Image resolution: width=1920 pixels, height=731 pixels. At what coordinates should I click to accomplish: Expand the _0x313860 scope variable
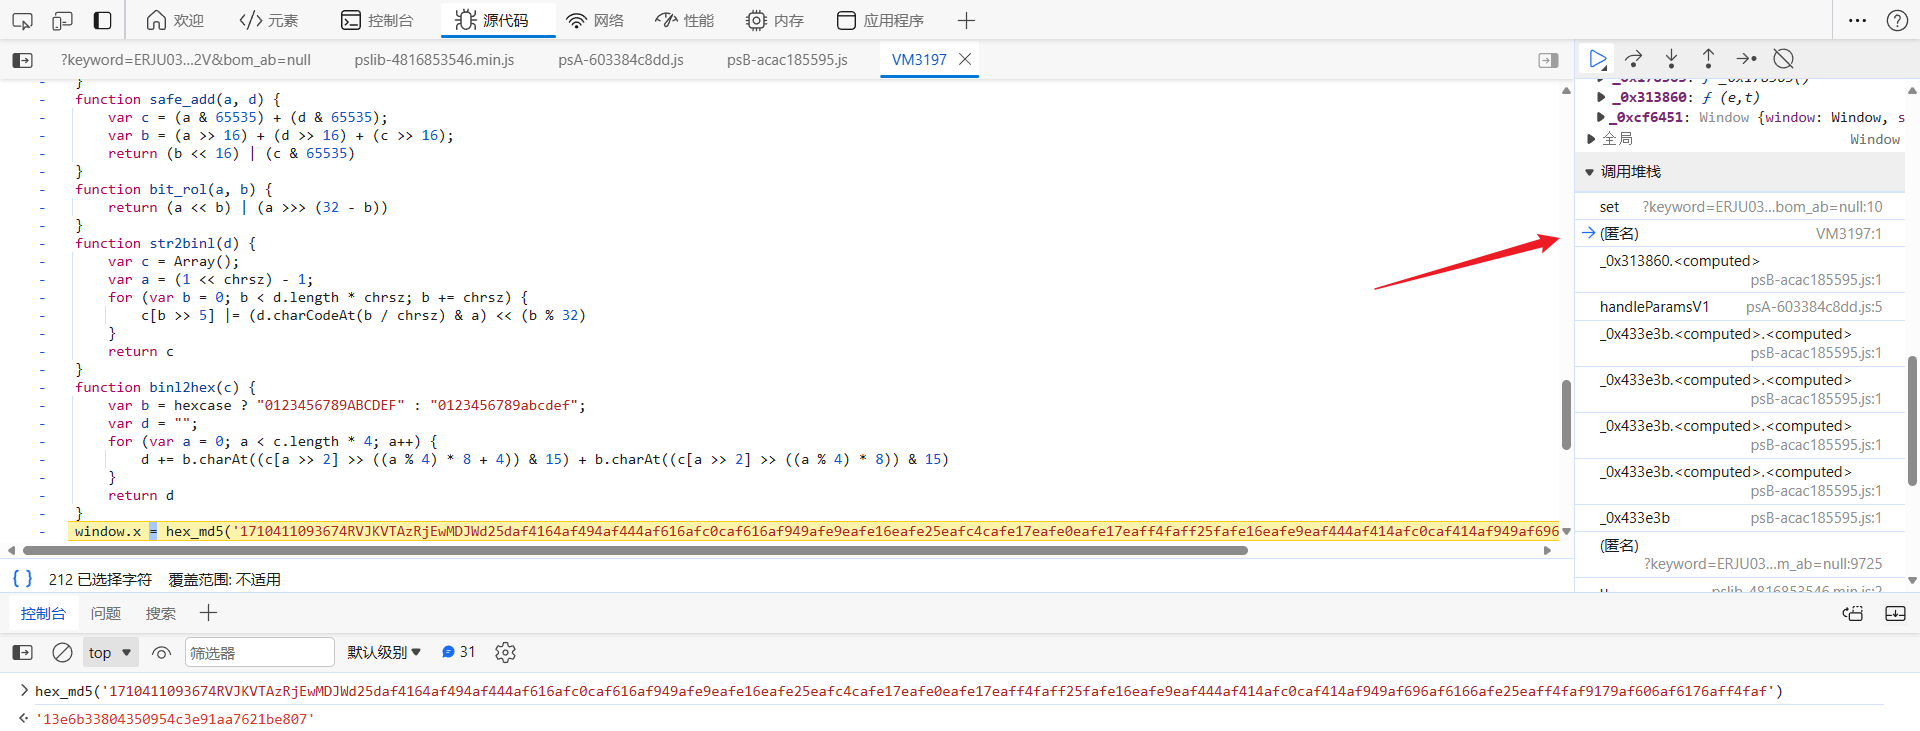[1601, 97]
